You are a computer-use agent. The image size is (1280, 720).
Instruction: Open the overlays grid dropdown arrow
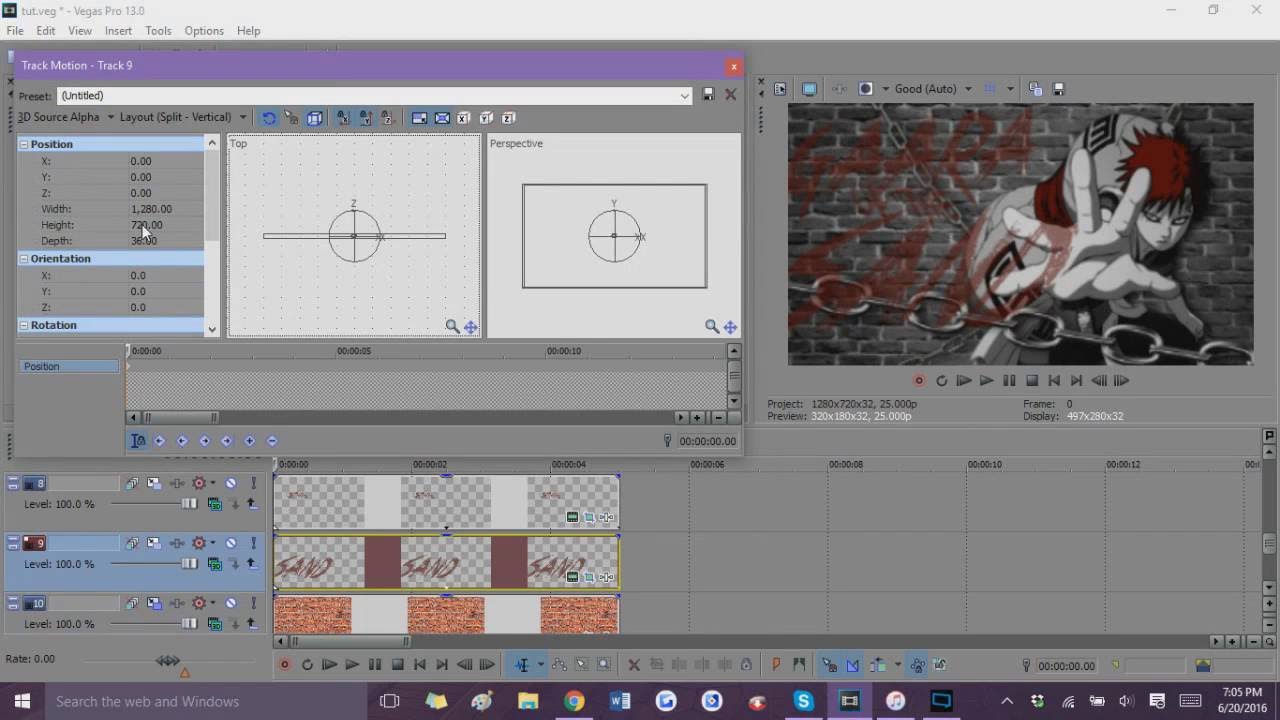1010,89
